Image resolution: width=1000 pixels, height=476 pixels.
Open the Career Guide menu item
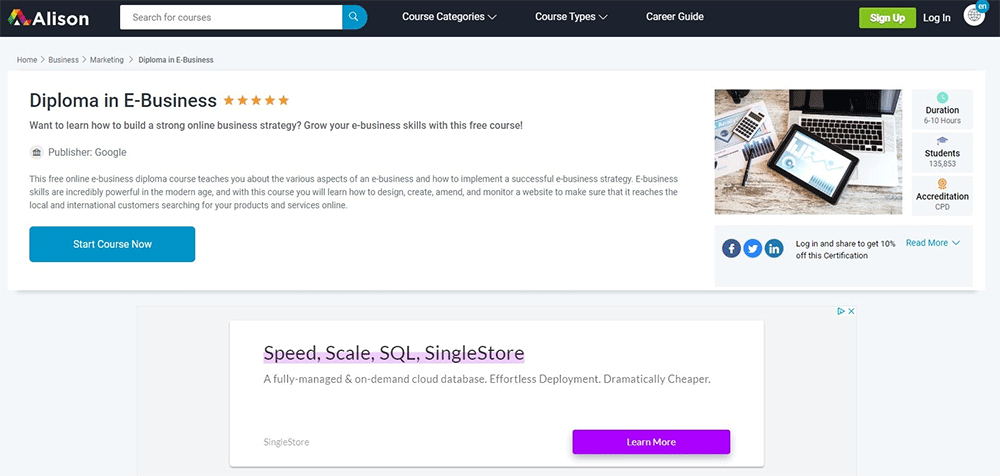[x=674, y=17]
